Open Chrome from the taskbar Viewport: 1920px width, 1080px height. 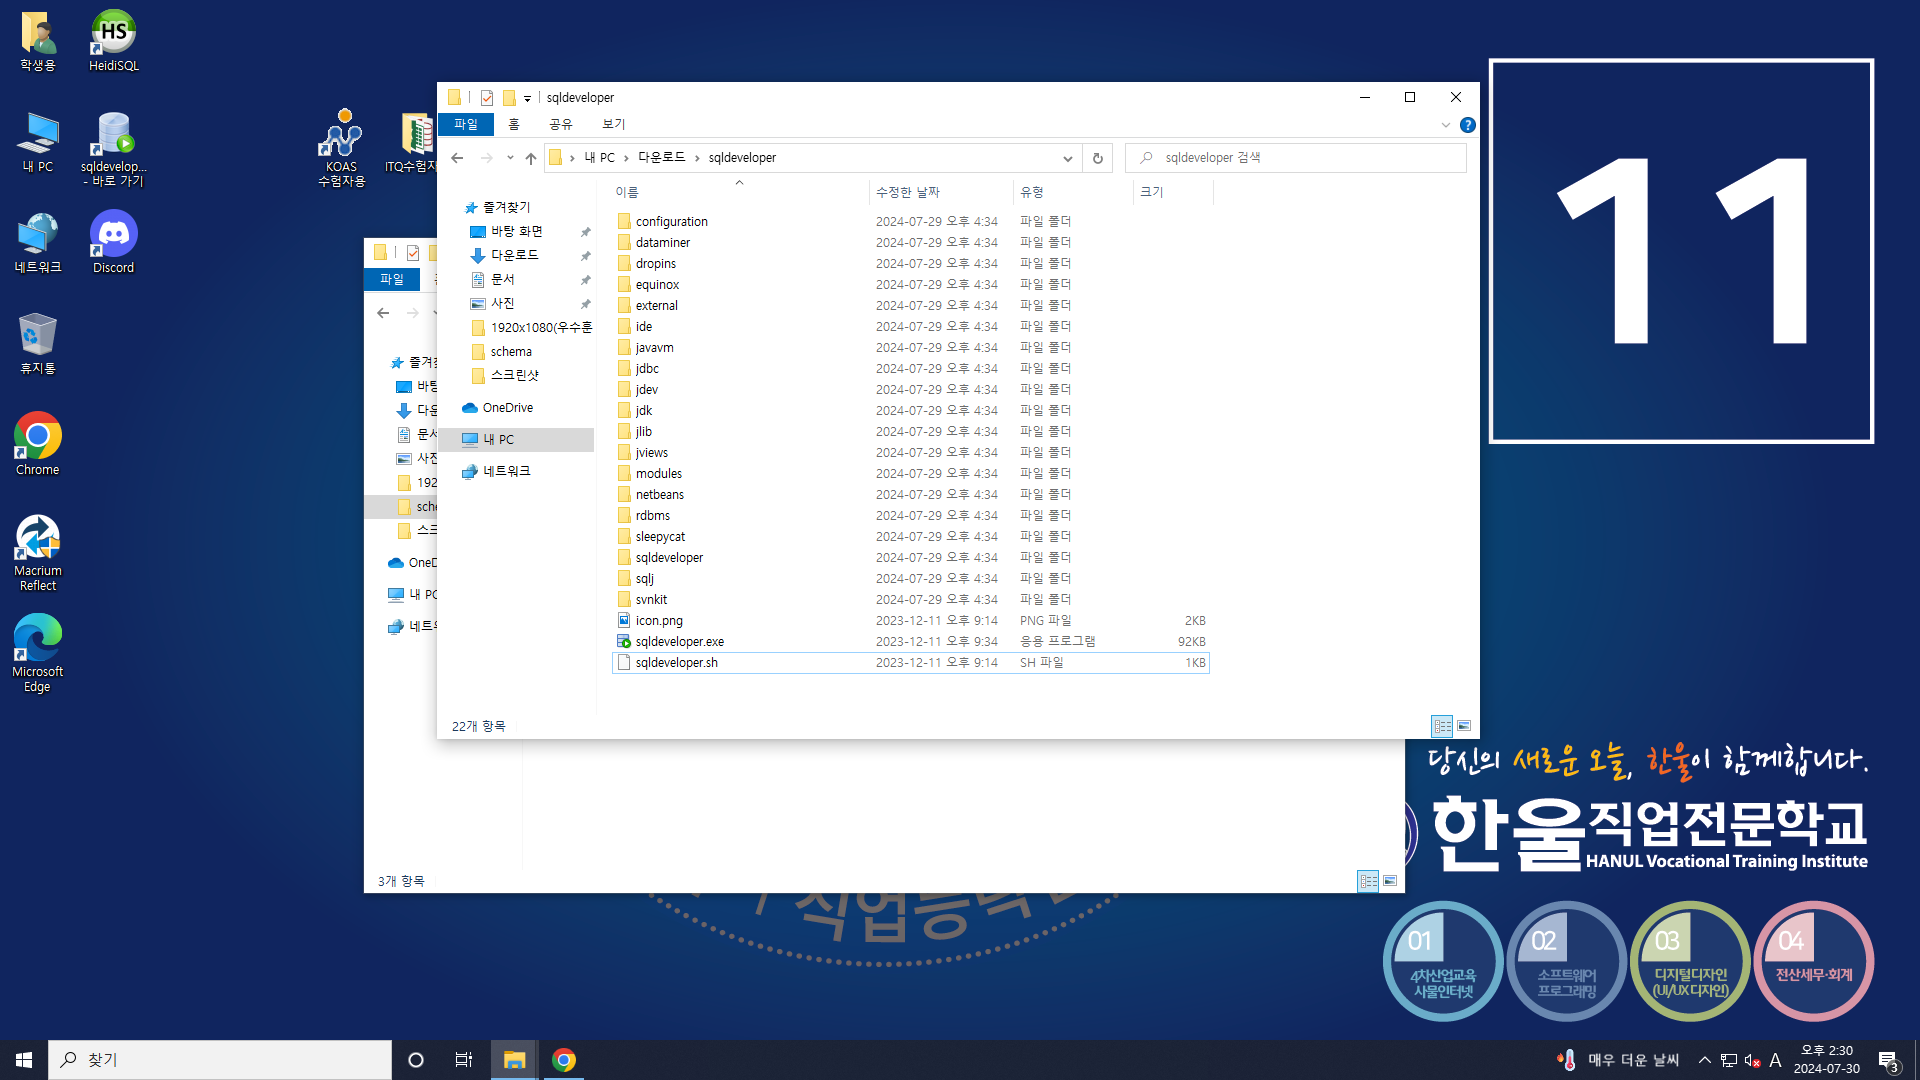(x=564, y=1060)
